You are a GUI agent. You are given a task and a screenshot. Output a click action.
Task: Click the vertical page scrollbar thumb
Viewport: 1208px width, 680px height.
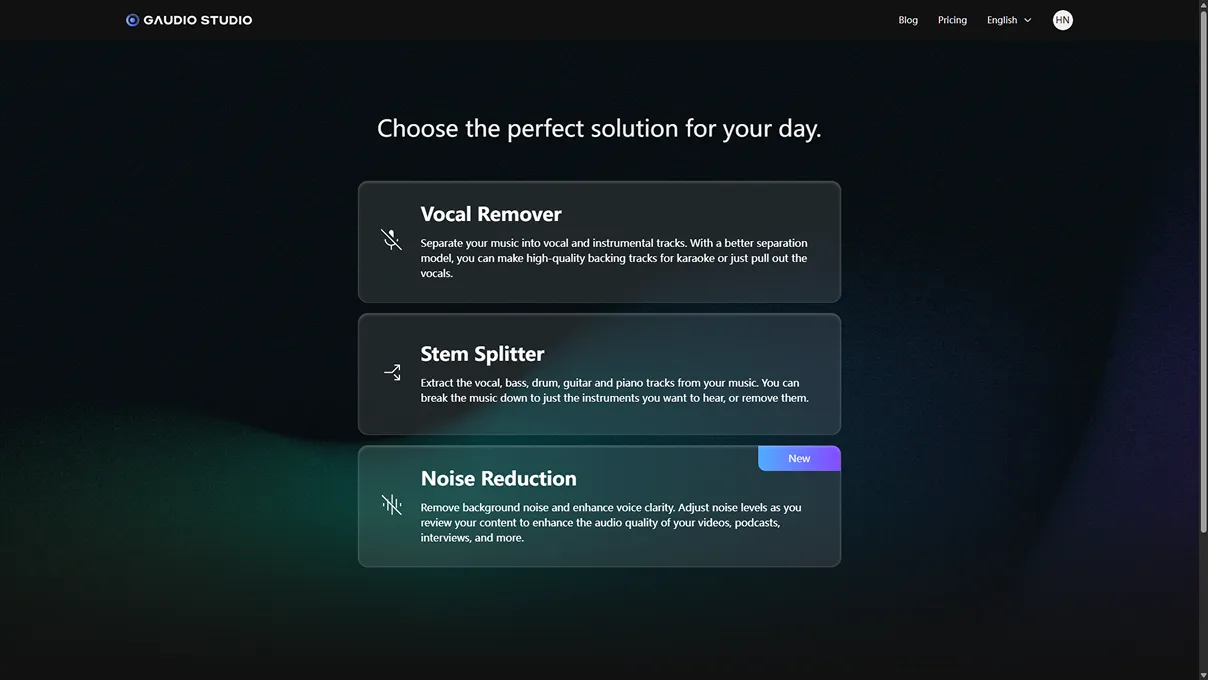tap(1203, 270)
